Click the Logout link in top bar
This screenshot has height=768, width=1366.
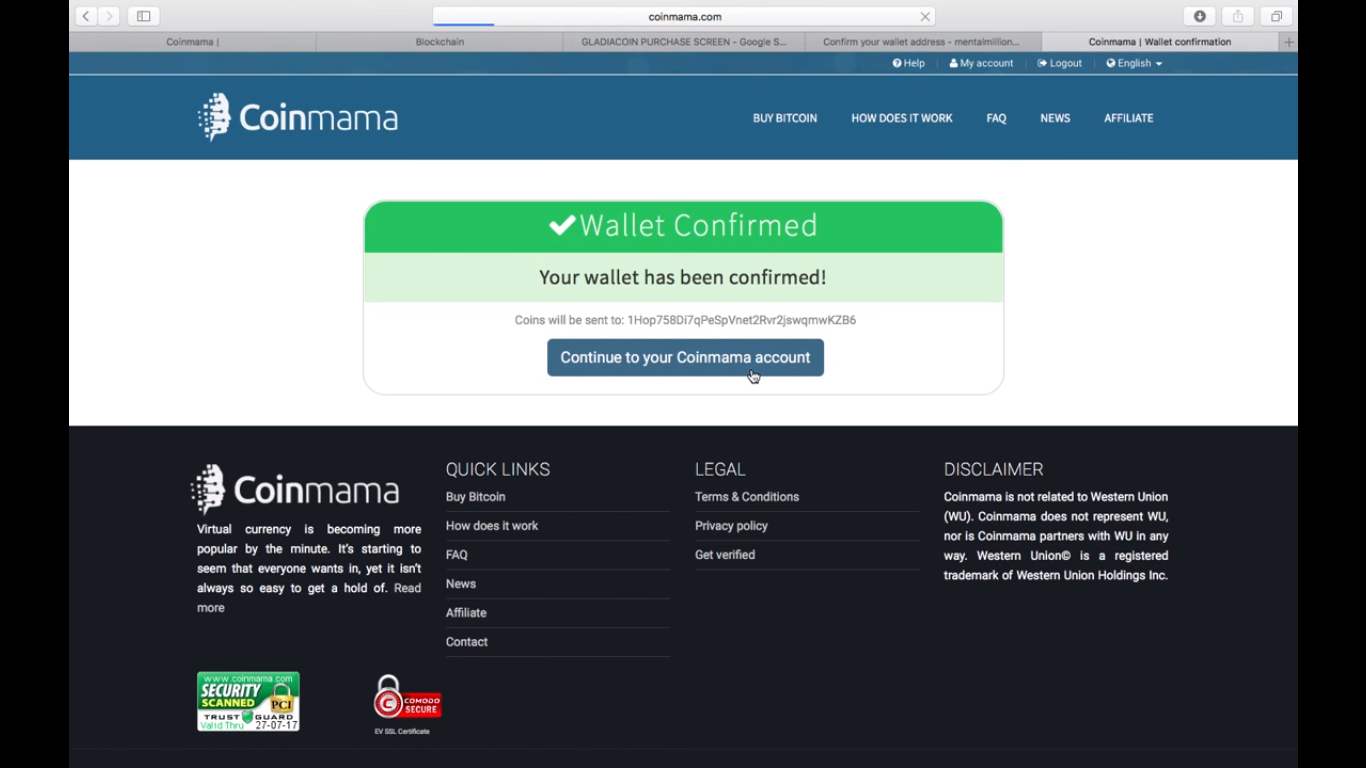(x=1060, y=63)
